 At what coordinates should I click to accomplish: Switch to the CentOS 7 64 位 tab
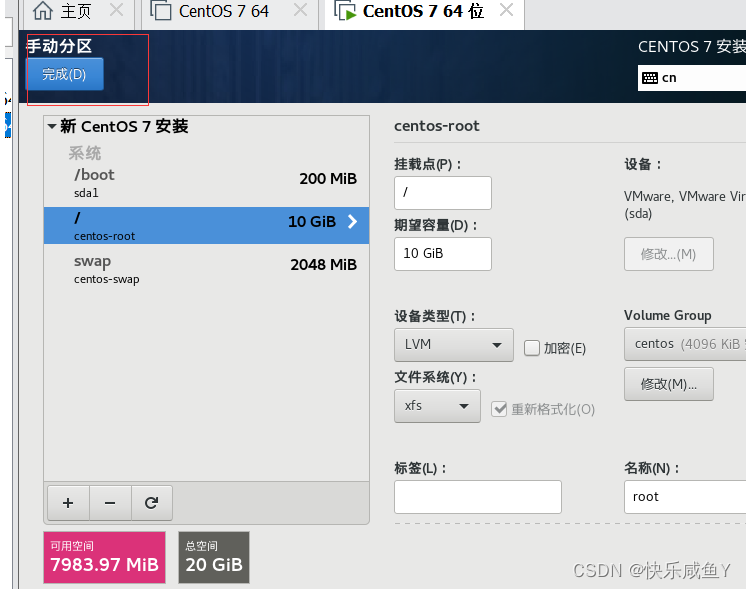pyautogui.click(x=423, y=11)
